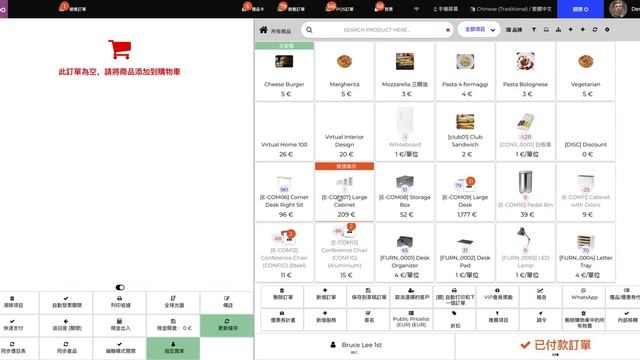
Task: Clear the product search with red X
Action: (x=448, y=30)
